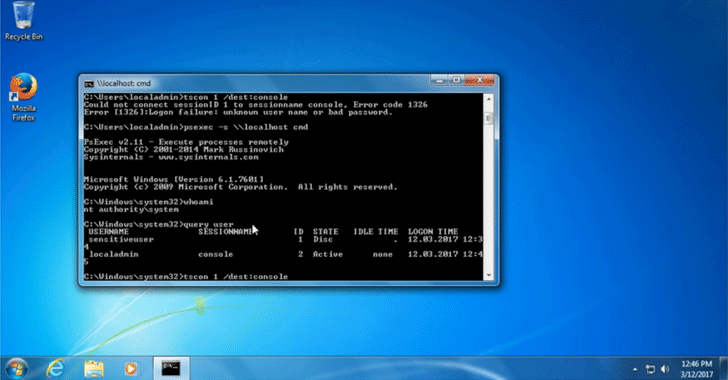The image size is (728, 380).
Task: Click the 'SESSIONNAME' column header
Action: pos(225,232)
